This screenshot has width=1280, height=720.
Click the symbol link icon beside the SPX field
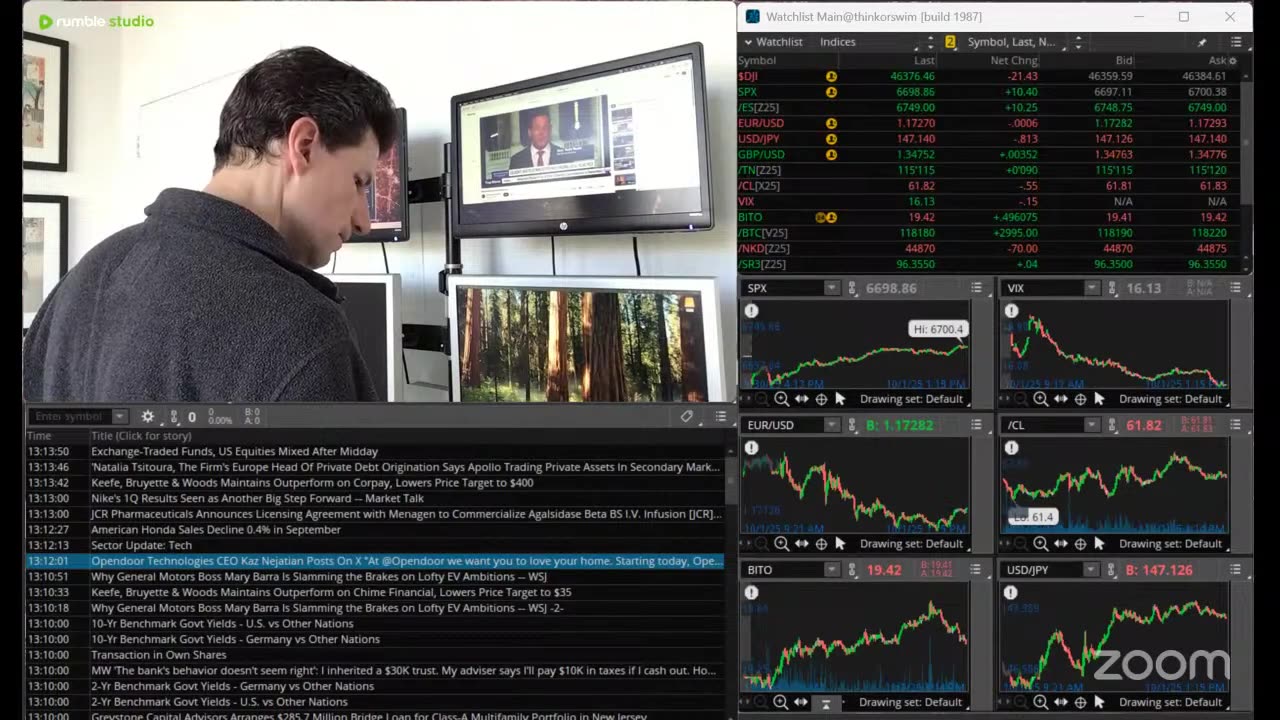[x=852, y=288]
